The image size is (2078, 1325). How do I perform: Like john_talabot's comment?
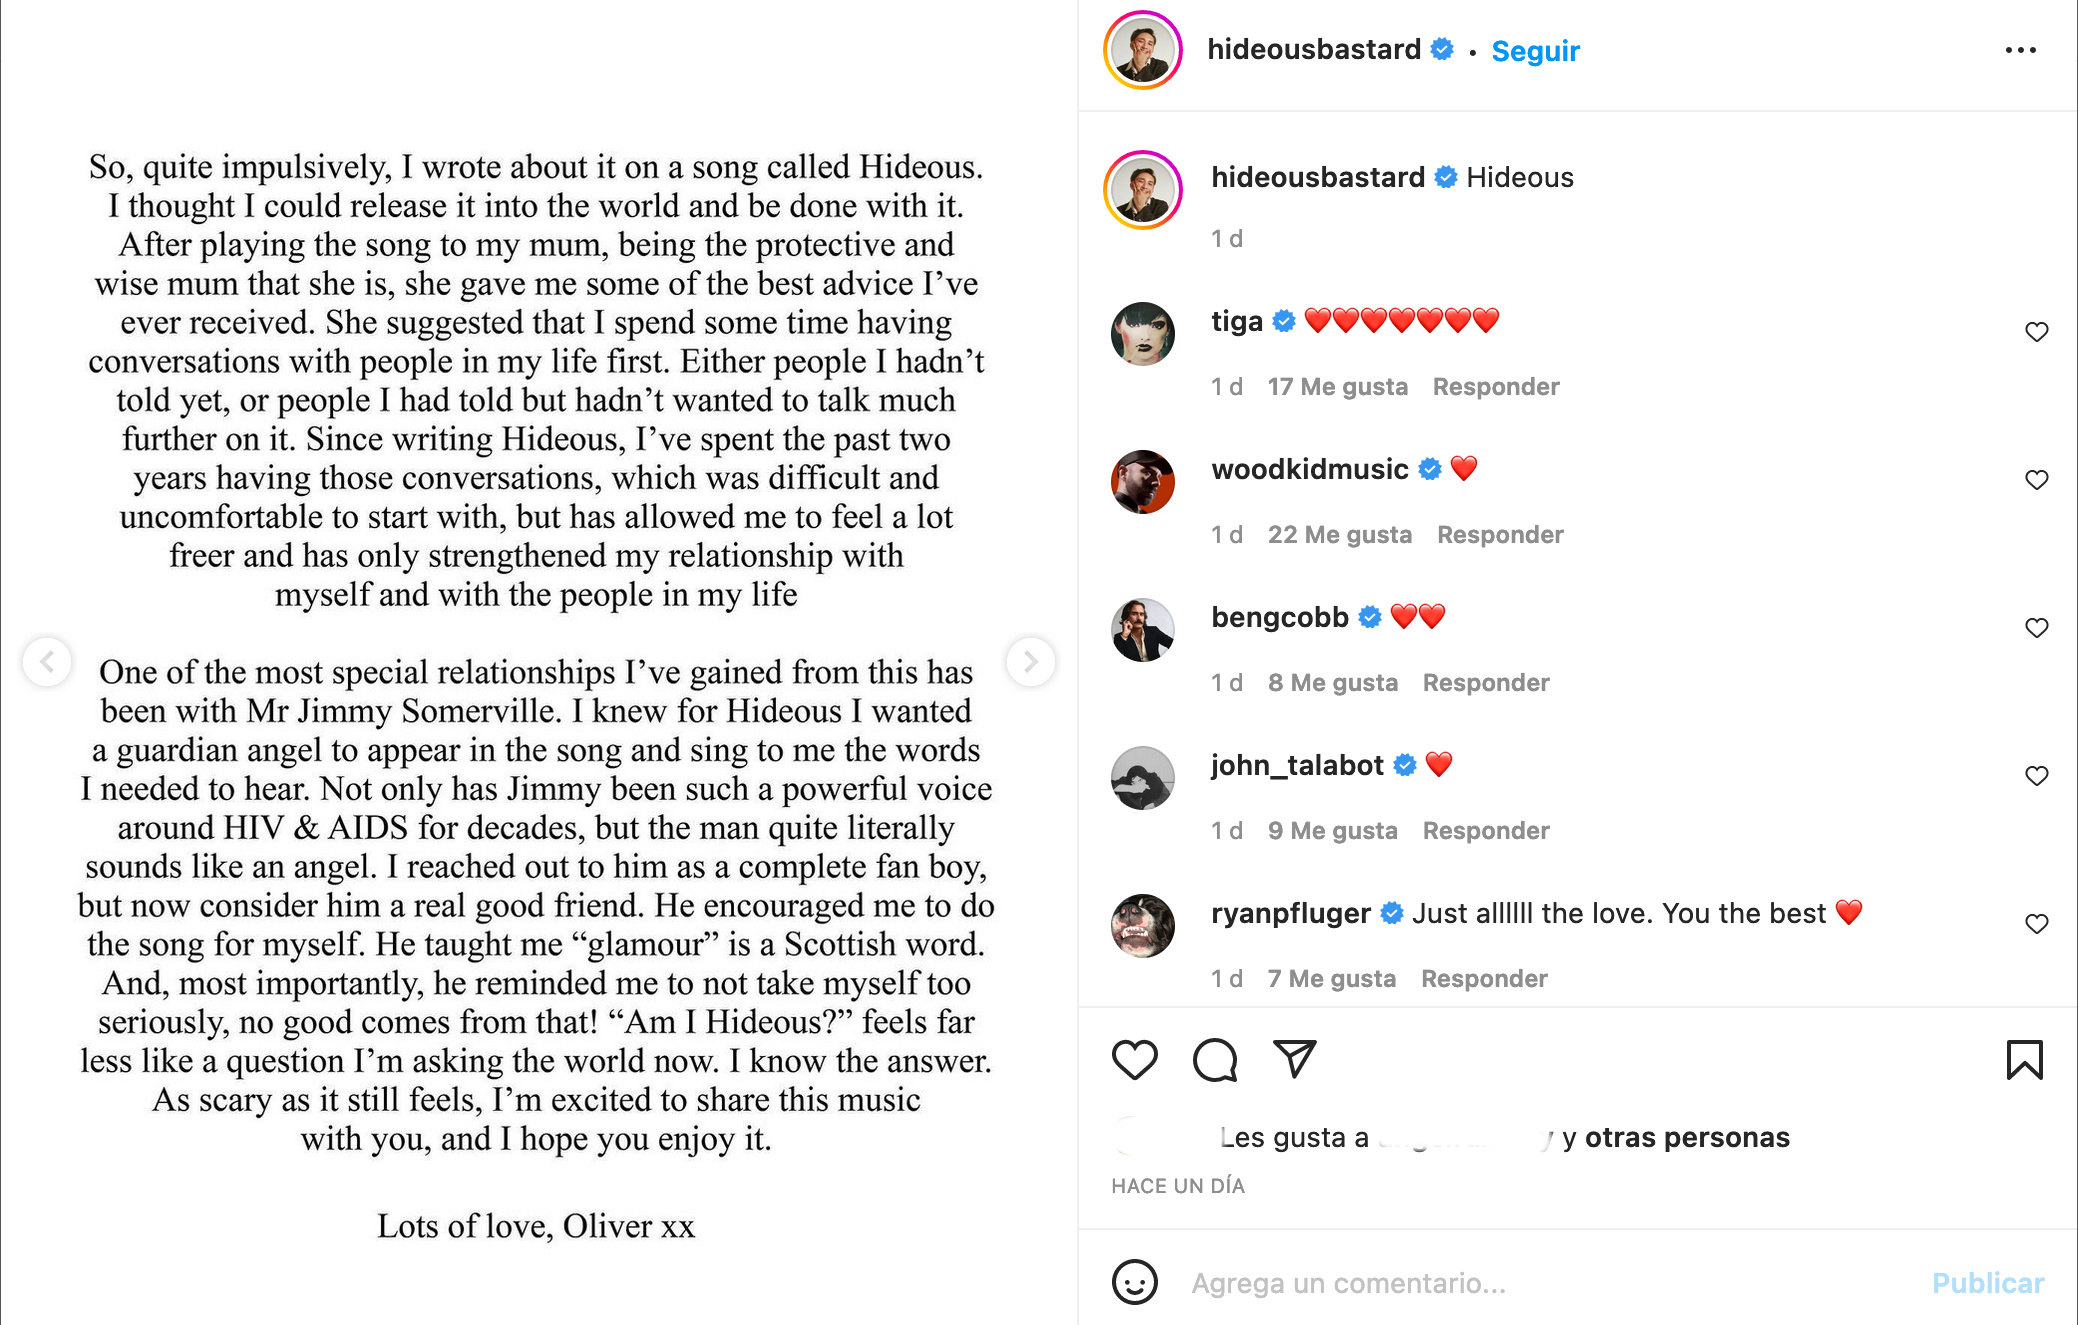[x=2036, y=776]
